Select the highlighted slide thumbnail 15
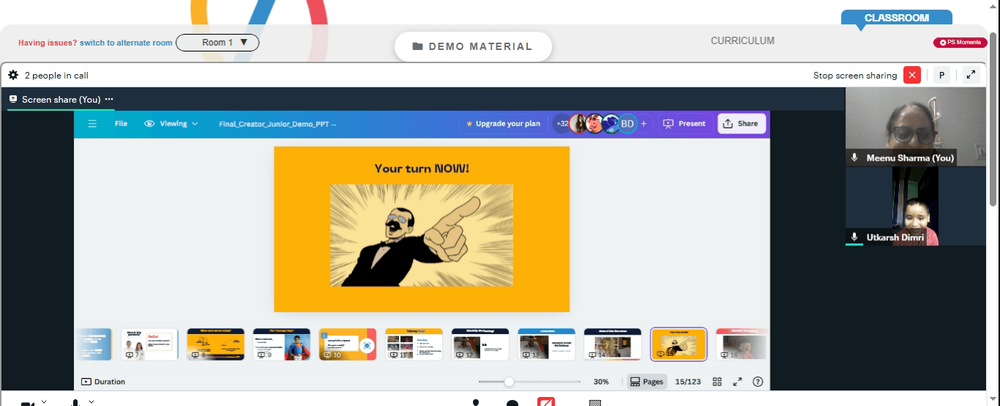 tap(679, 344)
